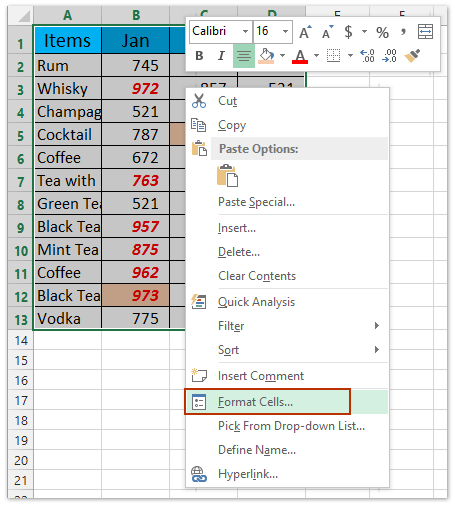Viewport: 455px width, 506px height.
Task: Expand the Filter submenu arrow
Action: [x=377, y=326]
